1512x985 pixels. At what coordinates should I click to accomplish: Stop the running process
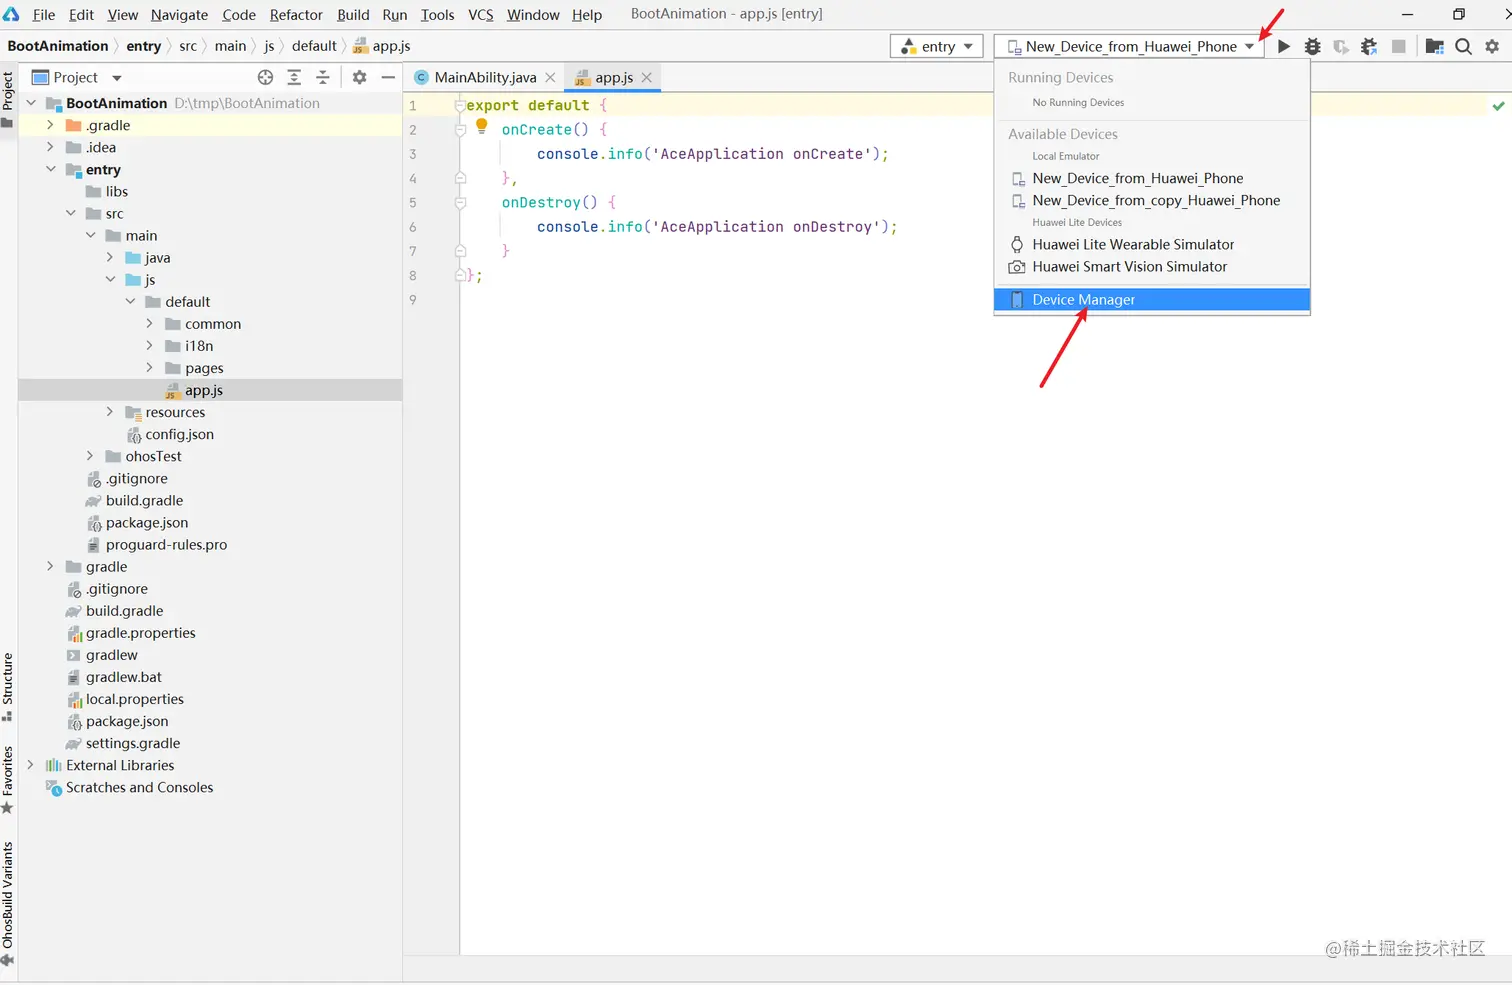[1398, 46]
